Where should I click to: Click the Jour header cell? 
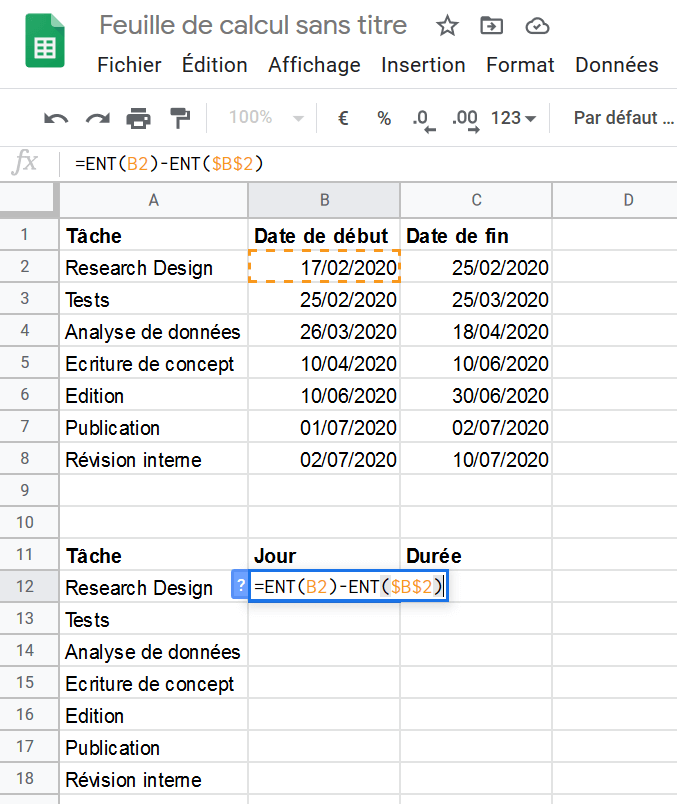pos(324,554)
